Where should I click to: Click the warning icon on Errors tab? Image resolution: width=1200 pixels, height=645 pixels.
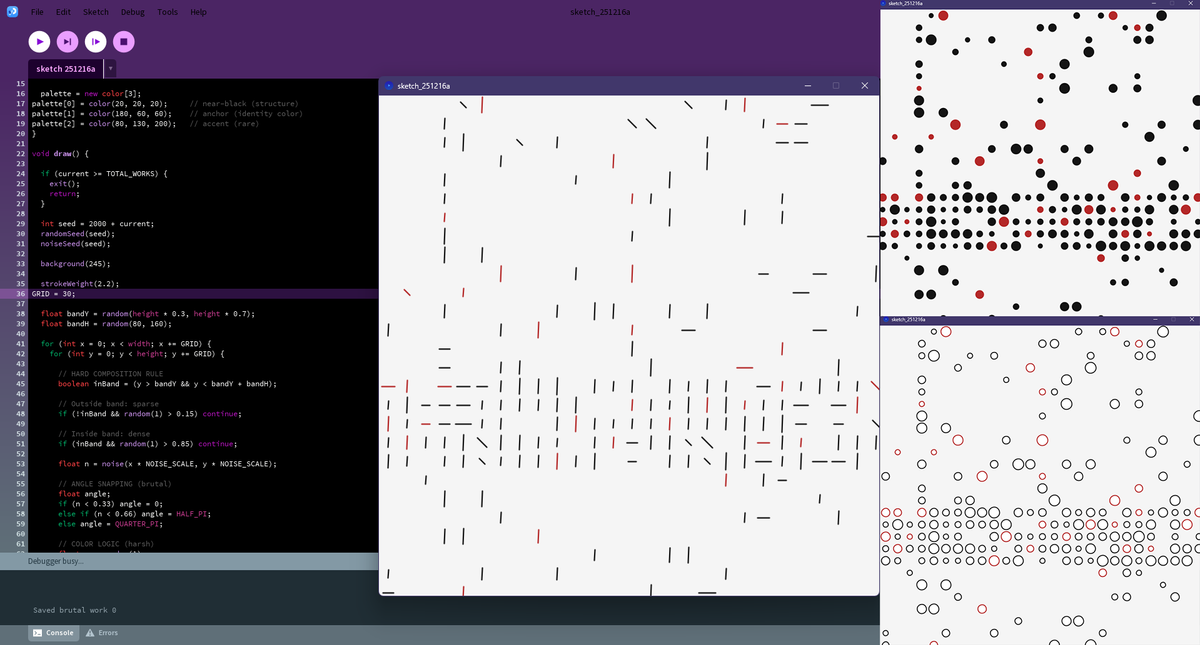tap(90, 633)
